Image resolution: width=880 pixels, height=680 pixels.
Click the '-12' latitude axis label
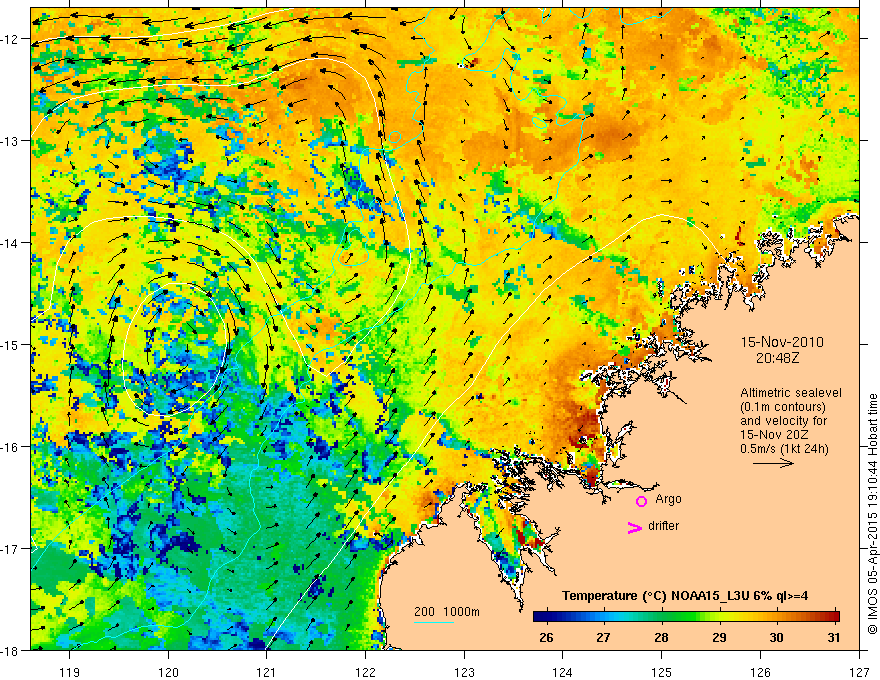tap(11, 39)
